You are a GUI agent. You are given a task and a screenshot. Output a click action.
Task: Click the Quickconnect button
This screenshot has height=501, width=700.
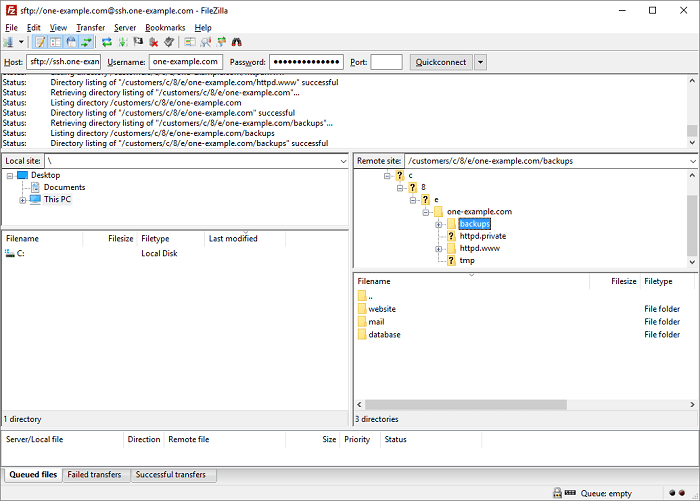[x=441, y=62]
